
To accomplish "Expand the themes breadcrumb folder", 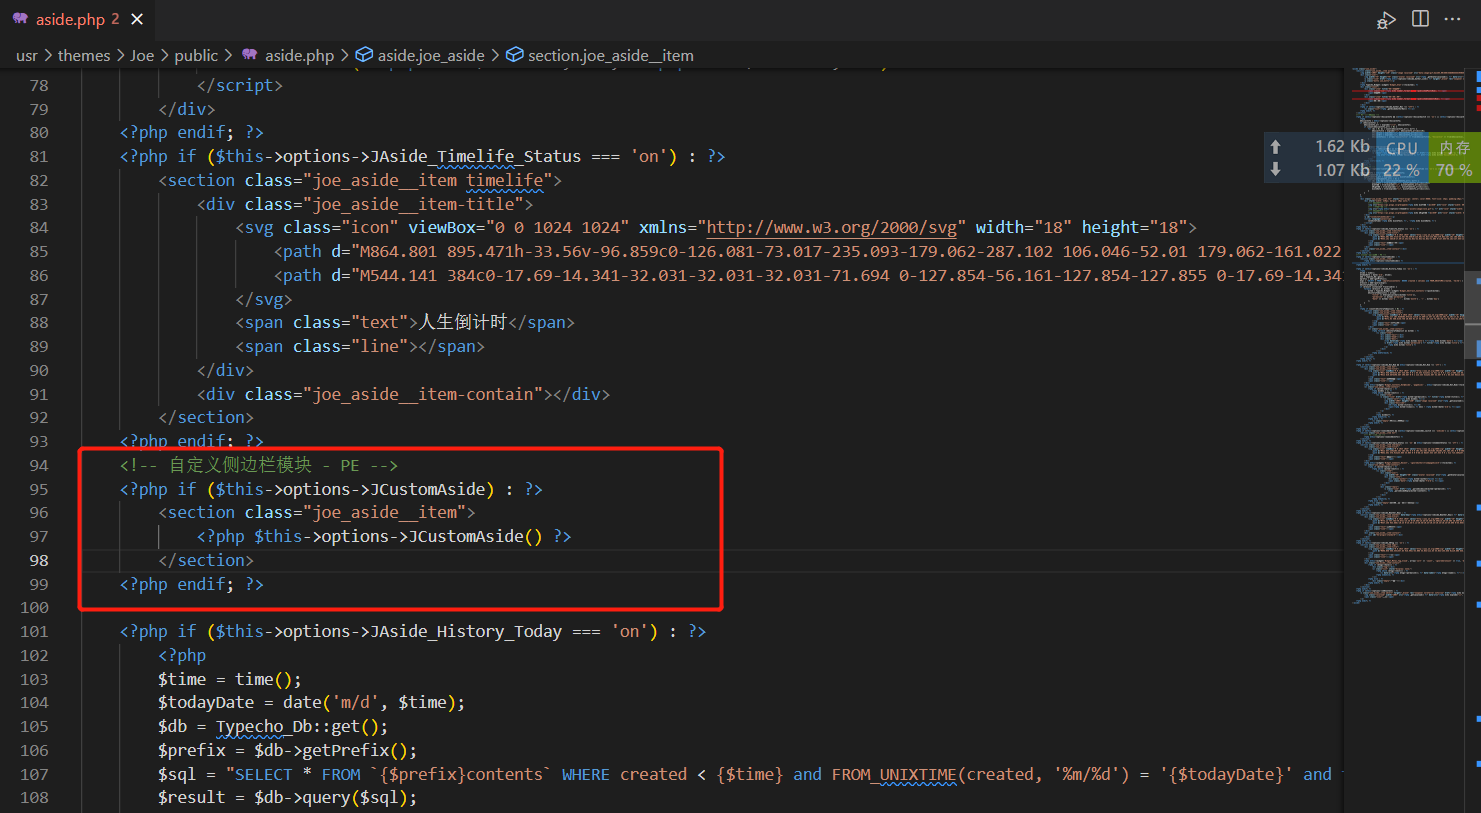I will (84, 56).
